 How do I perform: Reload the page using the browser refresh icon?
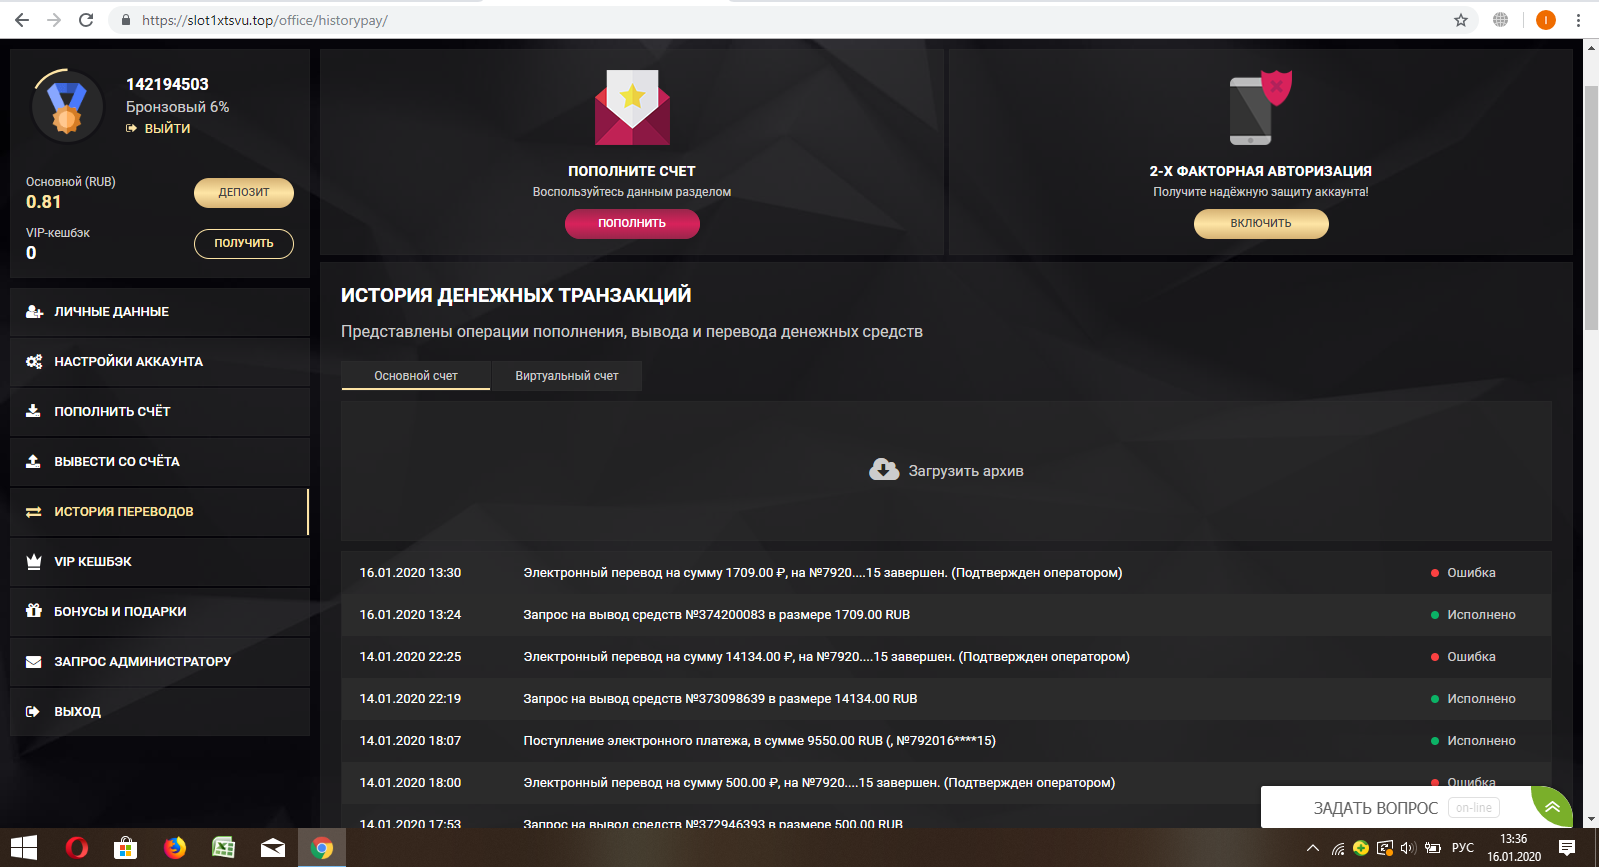click(x=86, y=20)
